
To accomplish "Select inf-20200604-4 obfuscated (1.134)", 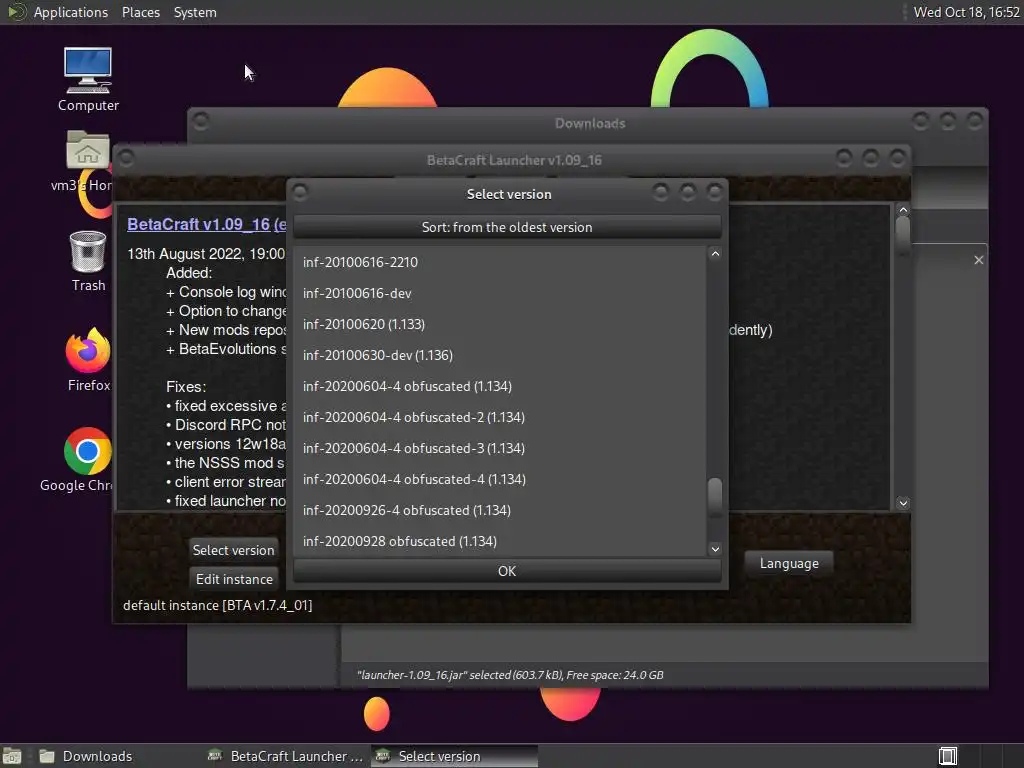I will click(500, 386).
